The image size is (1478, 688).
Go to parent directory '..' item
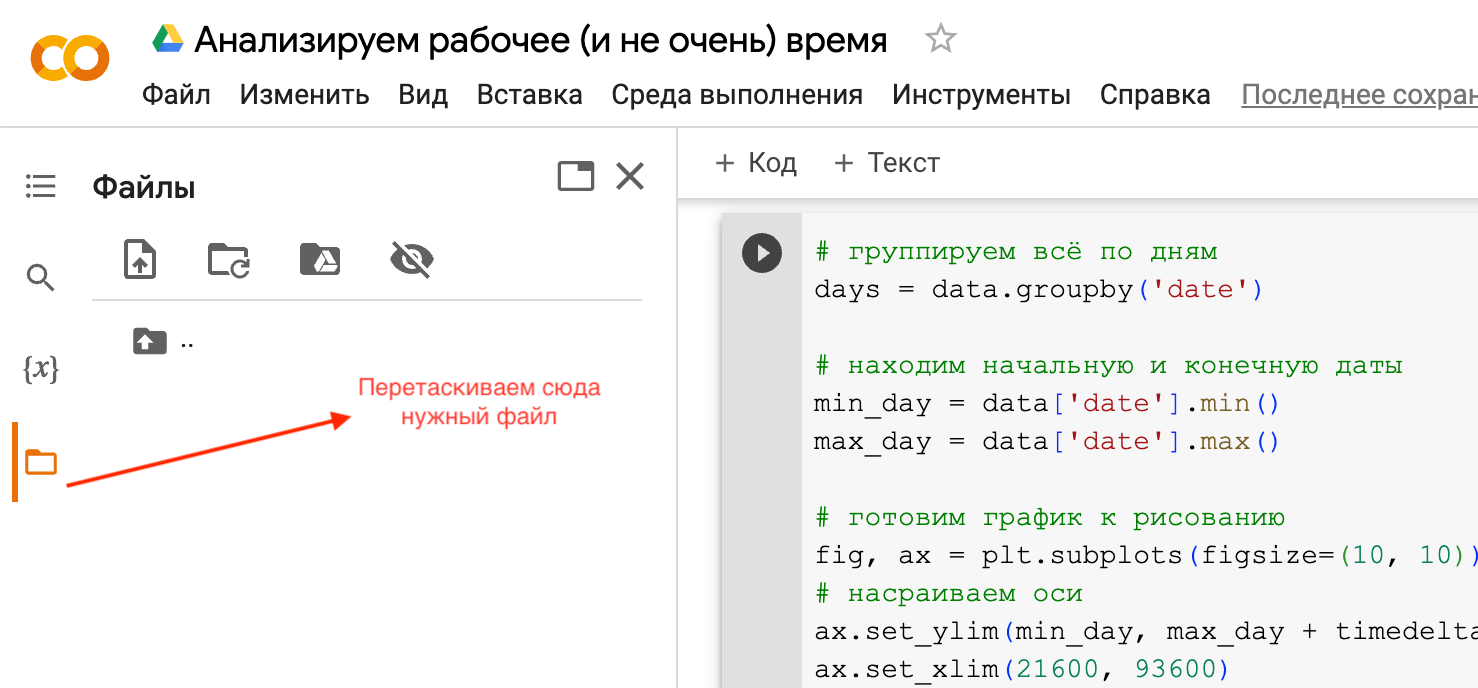tap(163, 342)
